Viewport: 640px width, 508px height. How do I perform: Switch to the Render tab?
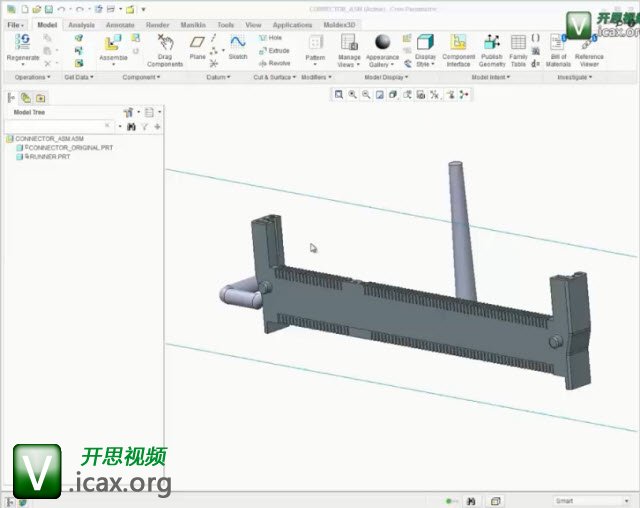[x=157, y=25]
